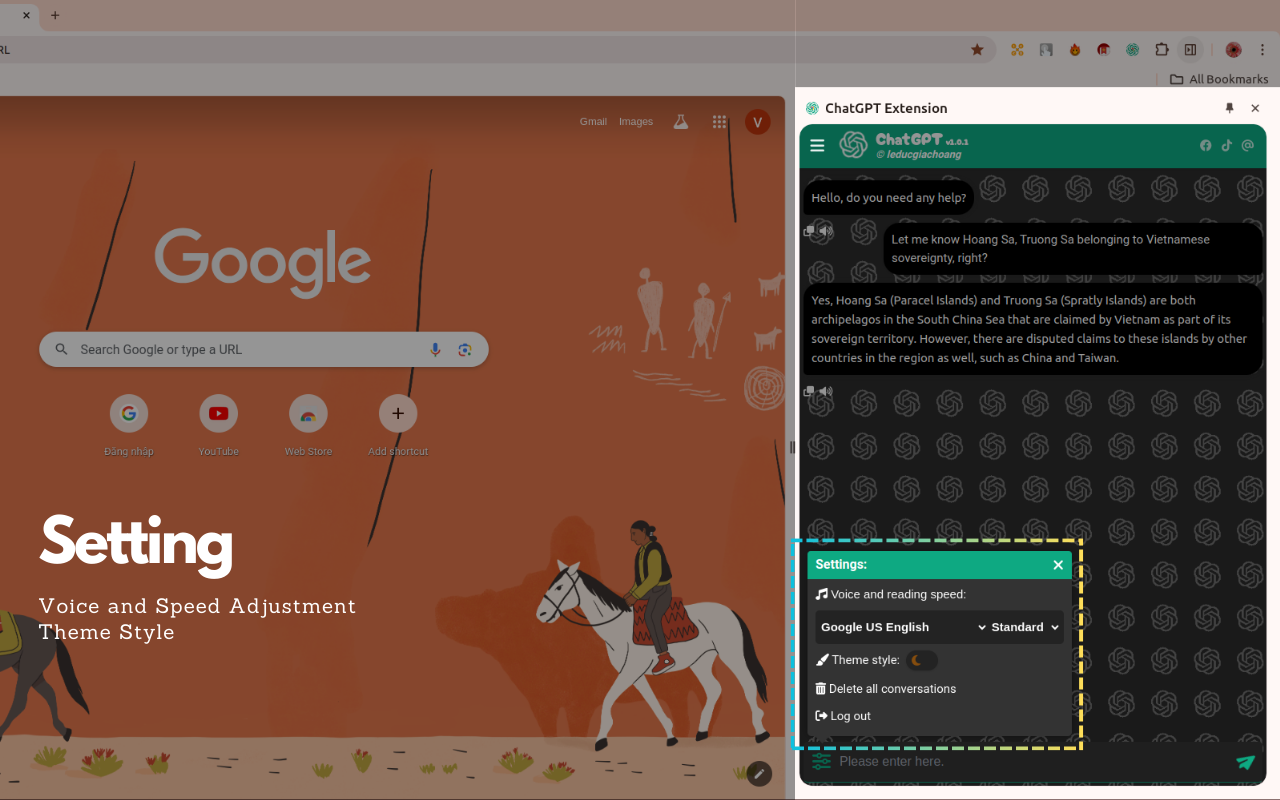This screenshot has height=800, width=1280.
Task: Open the TikTok link icon
Action: (1226, 146)
